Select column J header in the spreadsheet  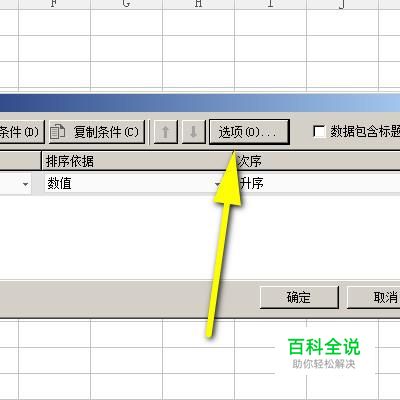[x=342, y=4]
